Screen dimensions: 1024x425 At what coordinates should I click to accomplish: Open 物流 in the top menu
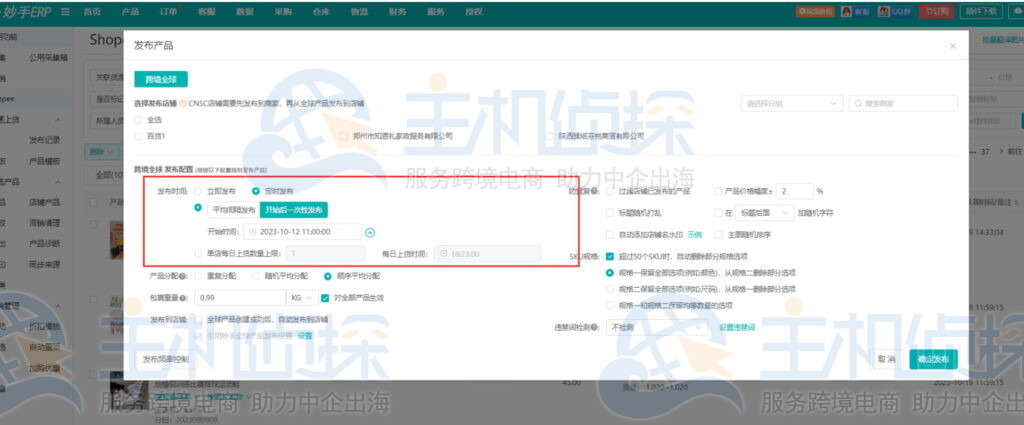click(359, 12)
